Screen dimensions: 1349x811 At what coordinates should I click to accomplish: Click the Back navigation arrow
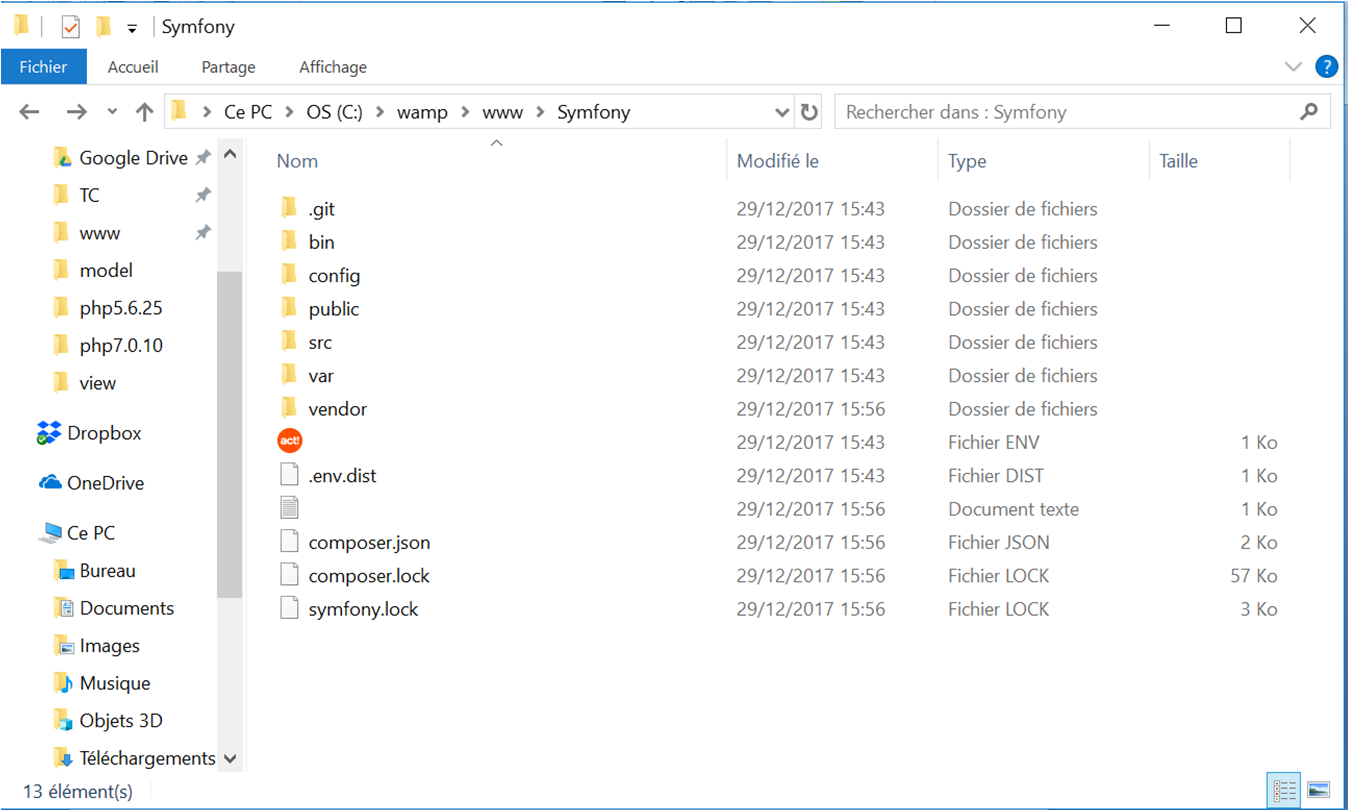29,112
